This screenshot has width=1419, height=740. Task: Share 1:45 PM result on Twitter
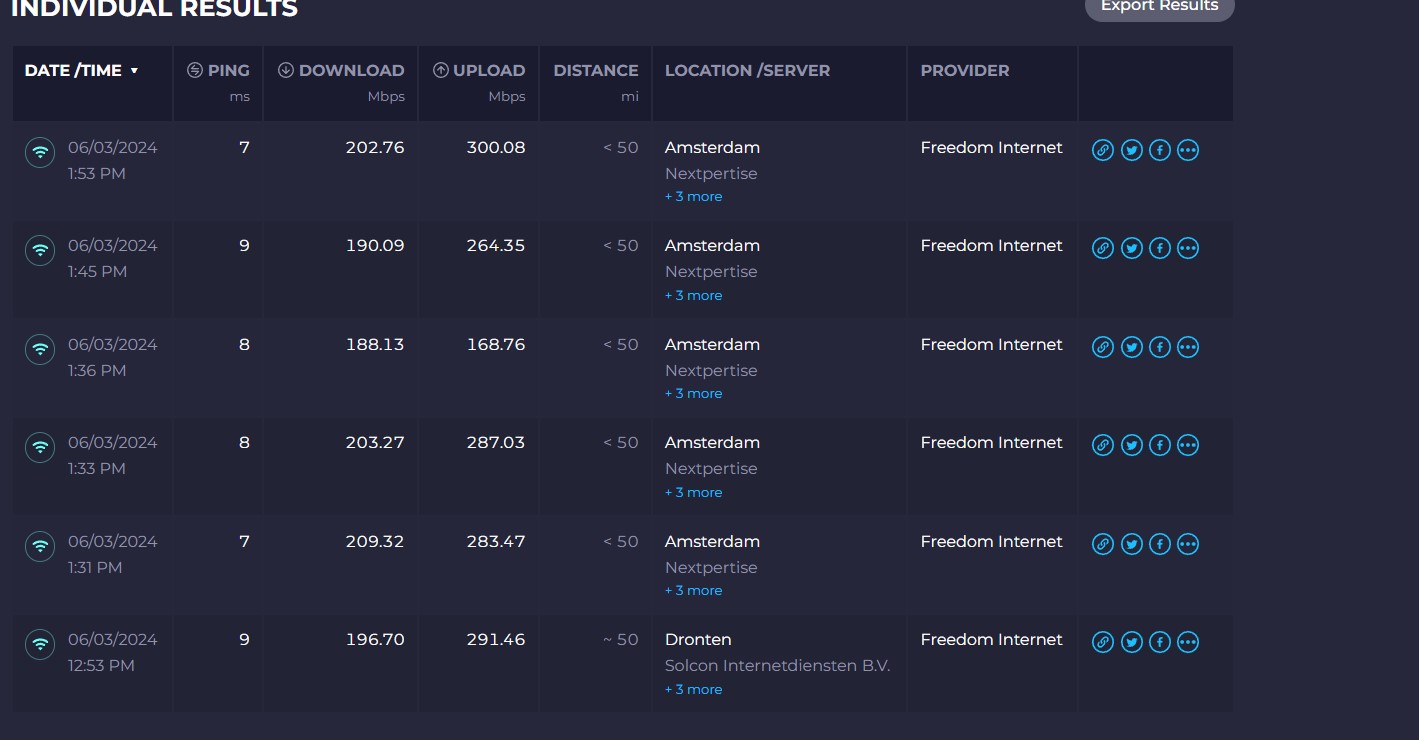(1131, 248)
